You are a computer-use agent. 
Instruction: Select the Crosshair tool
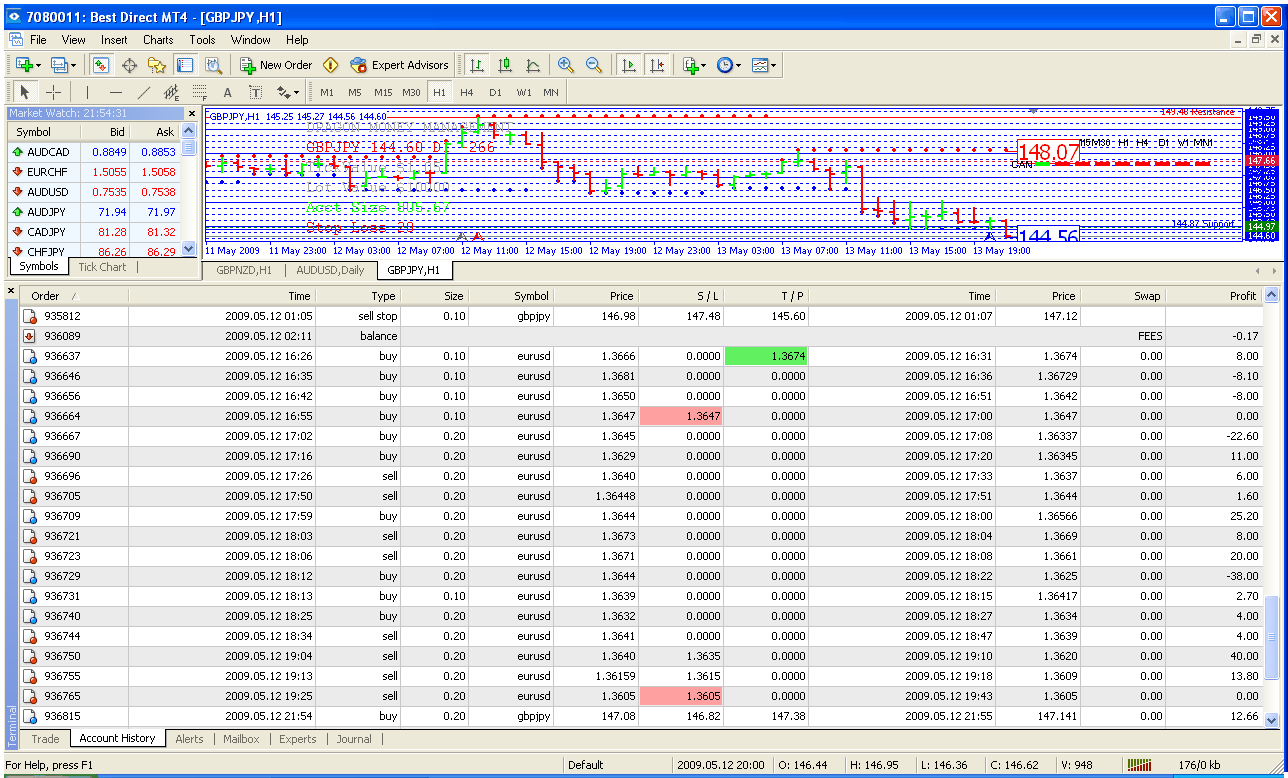pos(52,92)
